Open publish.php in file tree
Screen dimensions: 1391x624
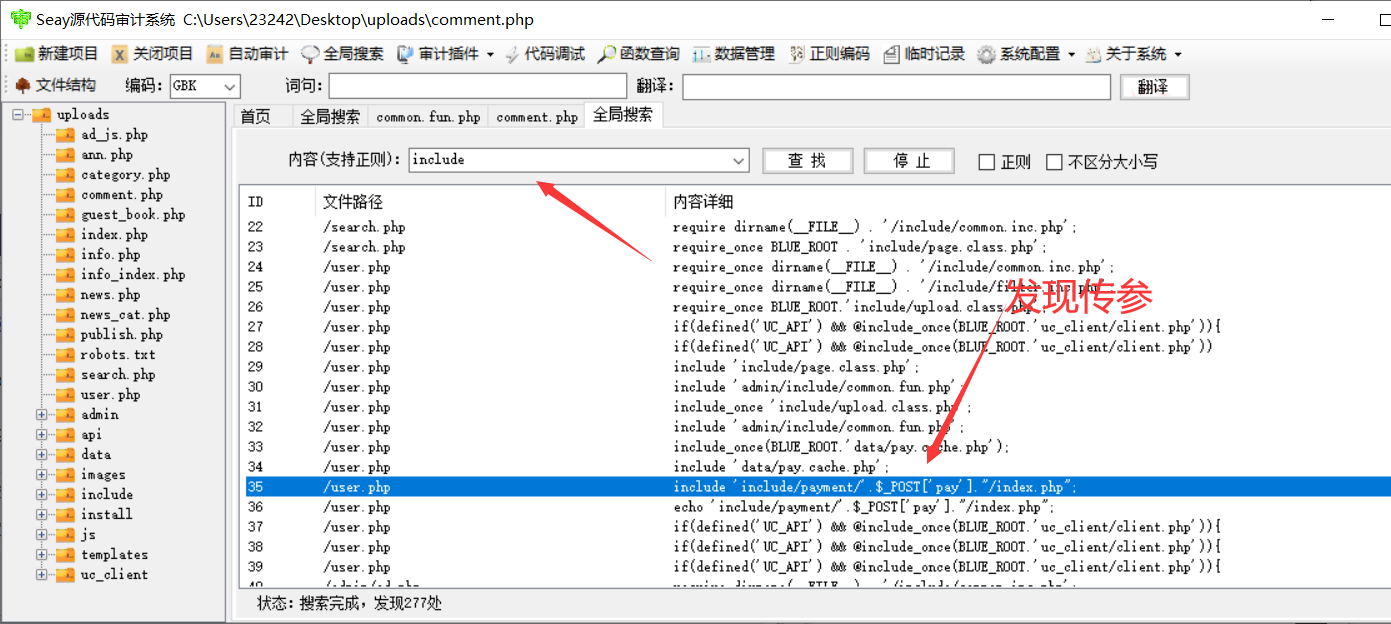pos(122,335)
